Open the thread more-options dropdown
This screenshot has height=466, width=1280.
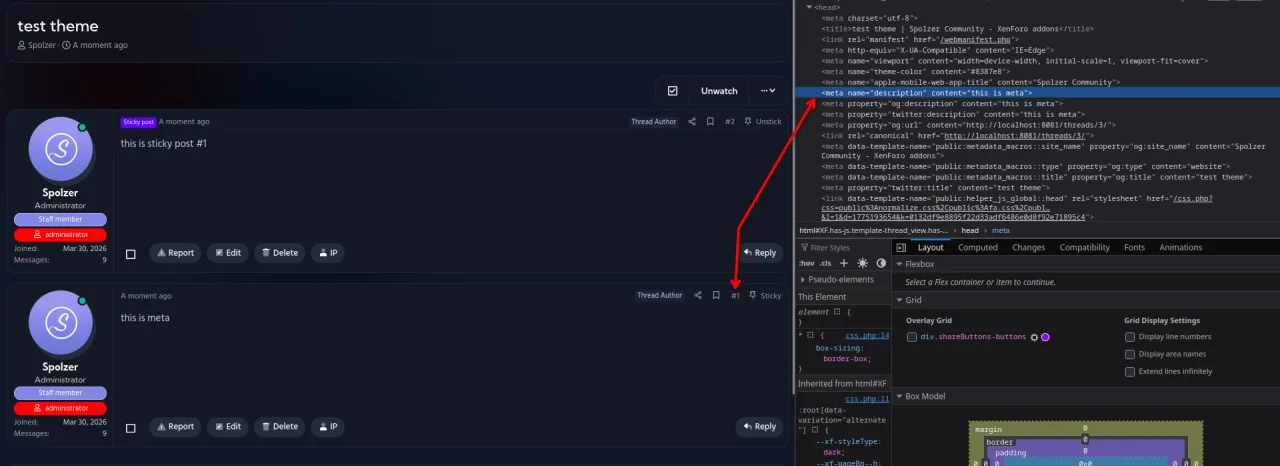coord(768,91)
